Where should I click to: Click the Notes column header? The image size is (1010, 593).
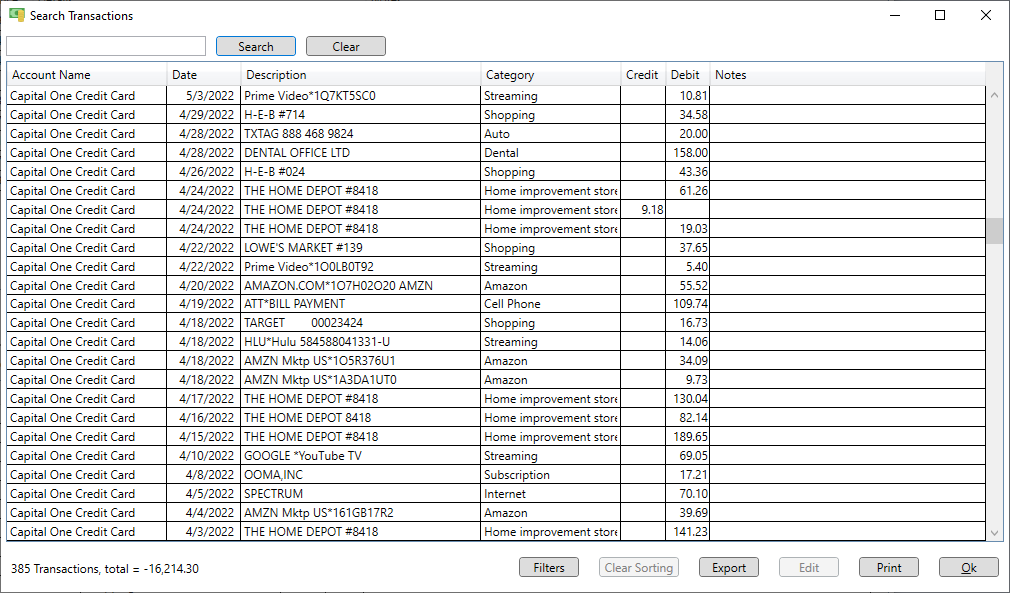pyautogui.click(x=847, y=75)
